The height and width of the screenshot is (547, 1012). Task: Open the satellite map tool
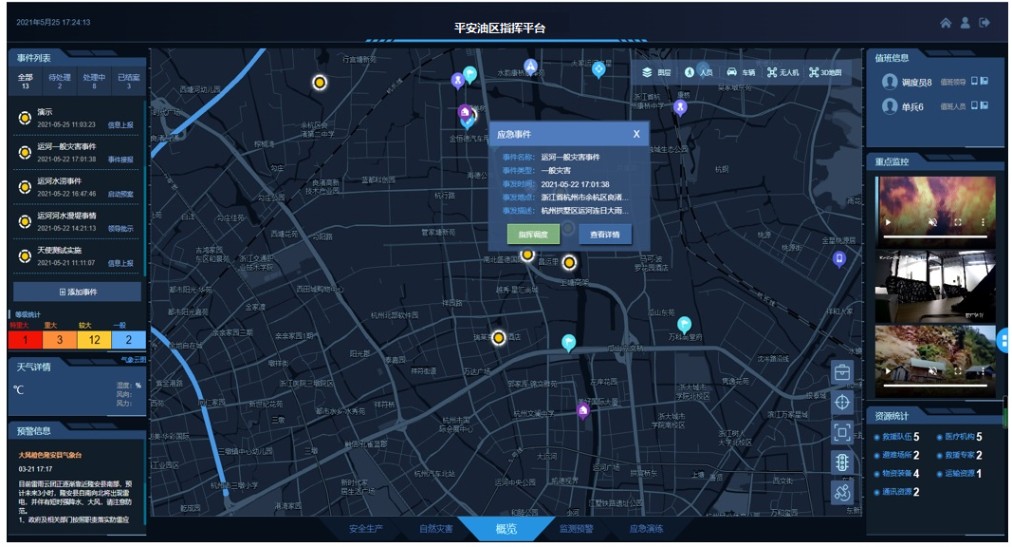click(842, 492)
